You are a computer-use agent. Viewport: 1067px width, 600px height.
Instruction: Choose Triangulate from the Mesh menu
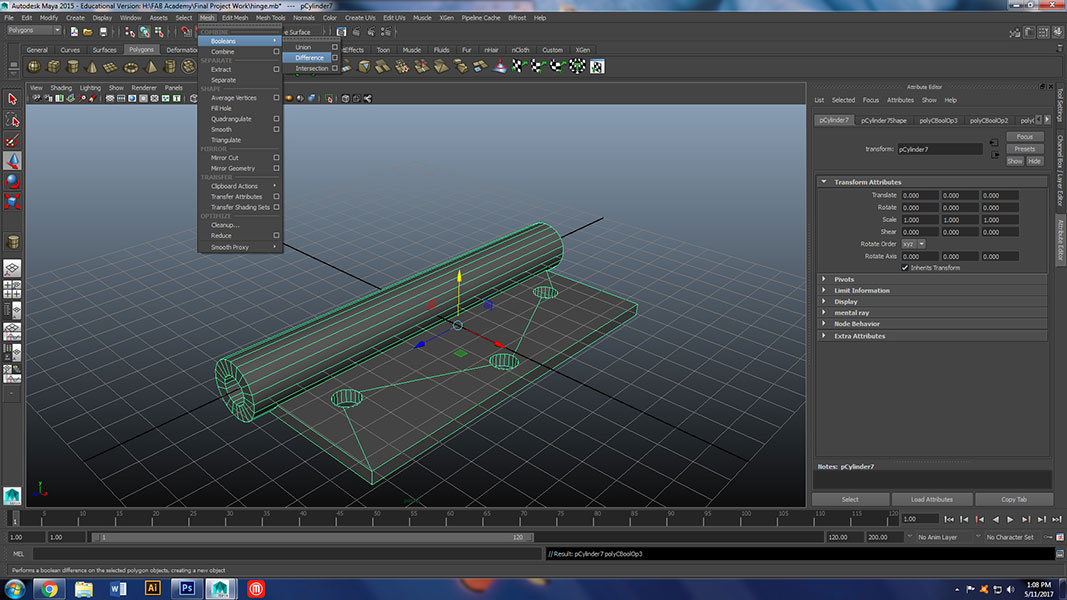(x=226, y=140)
